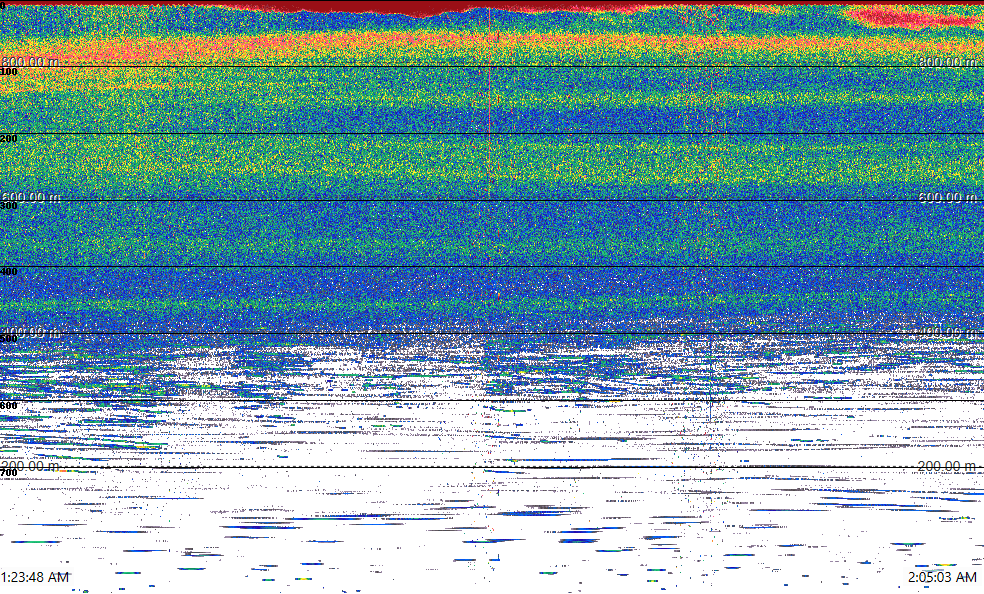Click the left-edge 400.00 m range label

coord(31,332)
